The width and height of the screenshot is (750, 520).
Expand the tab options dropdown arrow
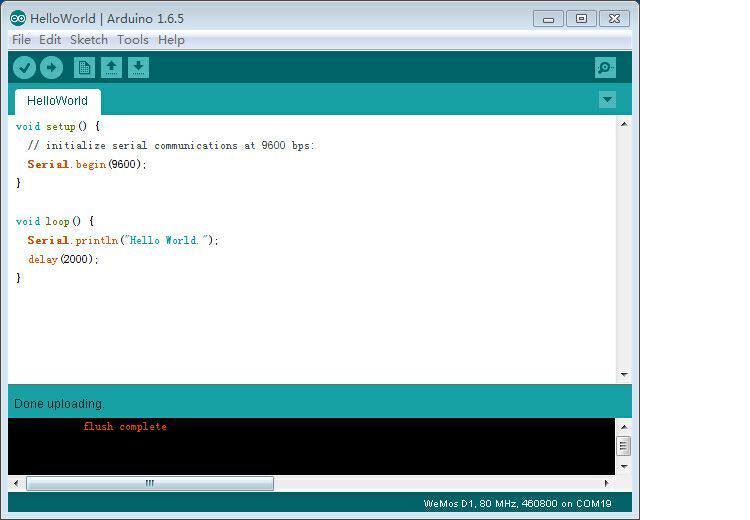(x=607, y=100)
